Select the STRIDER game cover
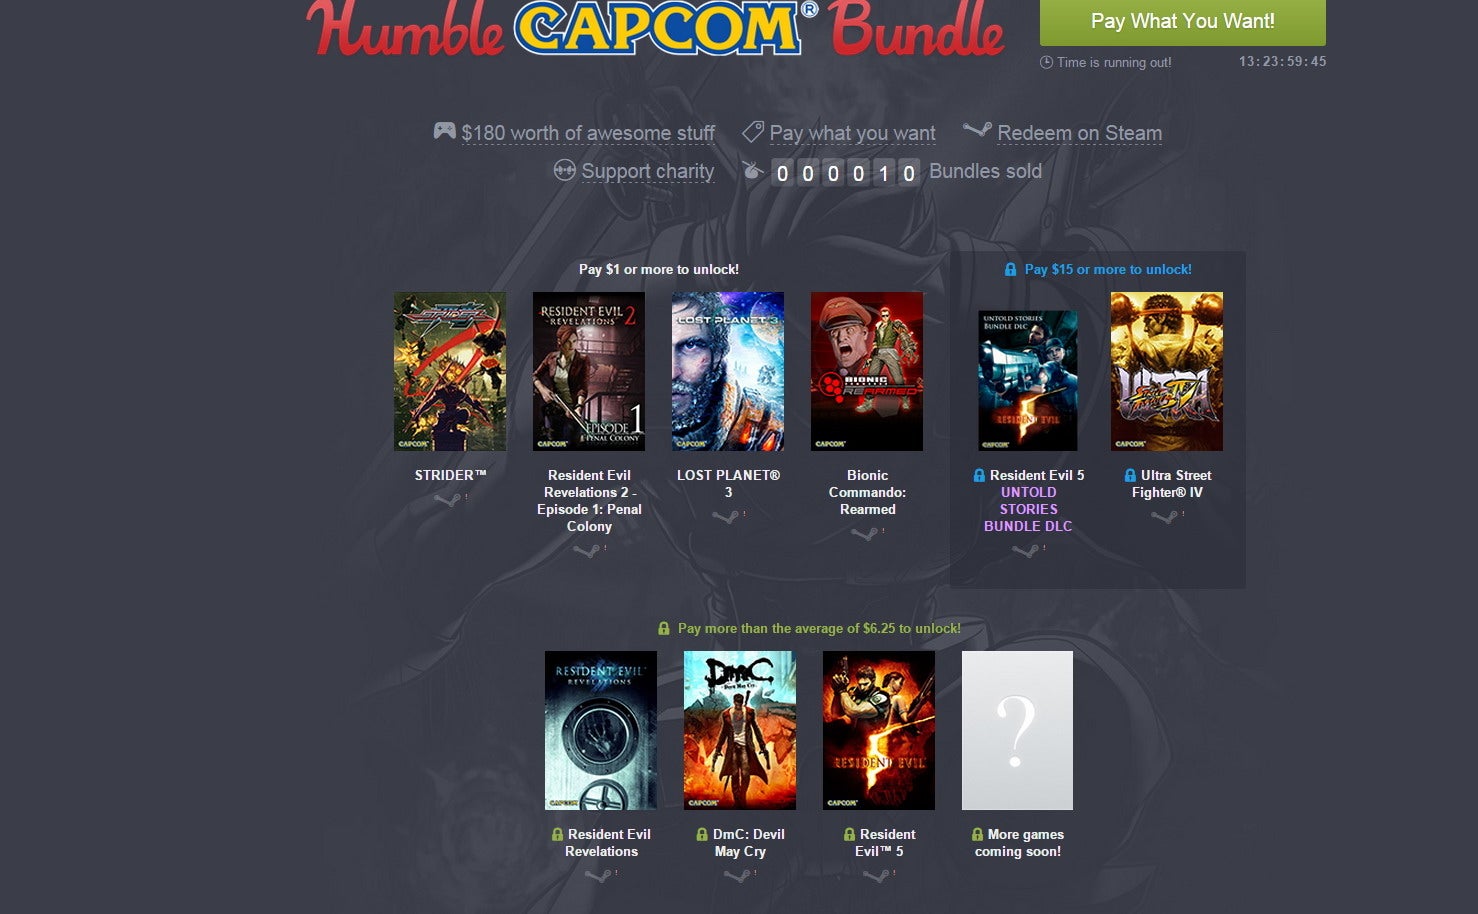 [450, 371]
